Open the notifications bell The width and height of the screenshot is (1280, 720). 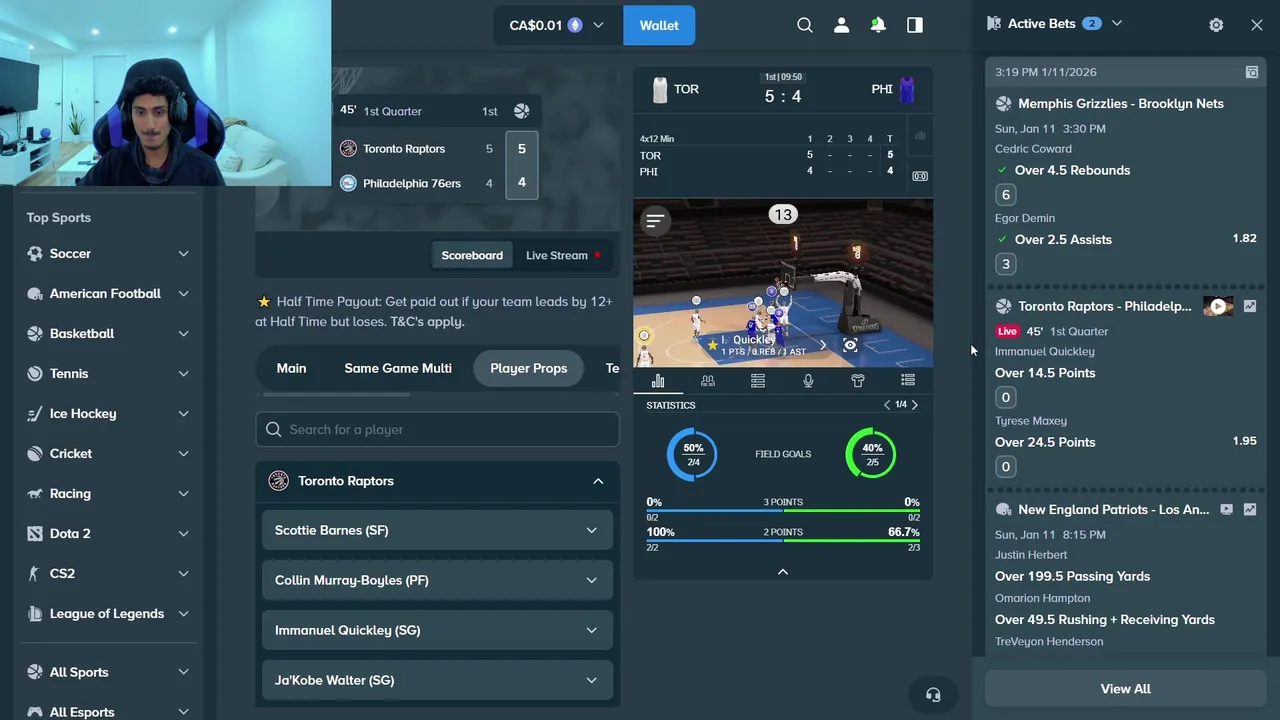click(878, 25)
